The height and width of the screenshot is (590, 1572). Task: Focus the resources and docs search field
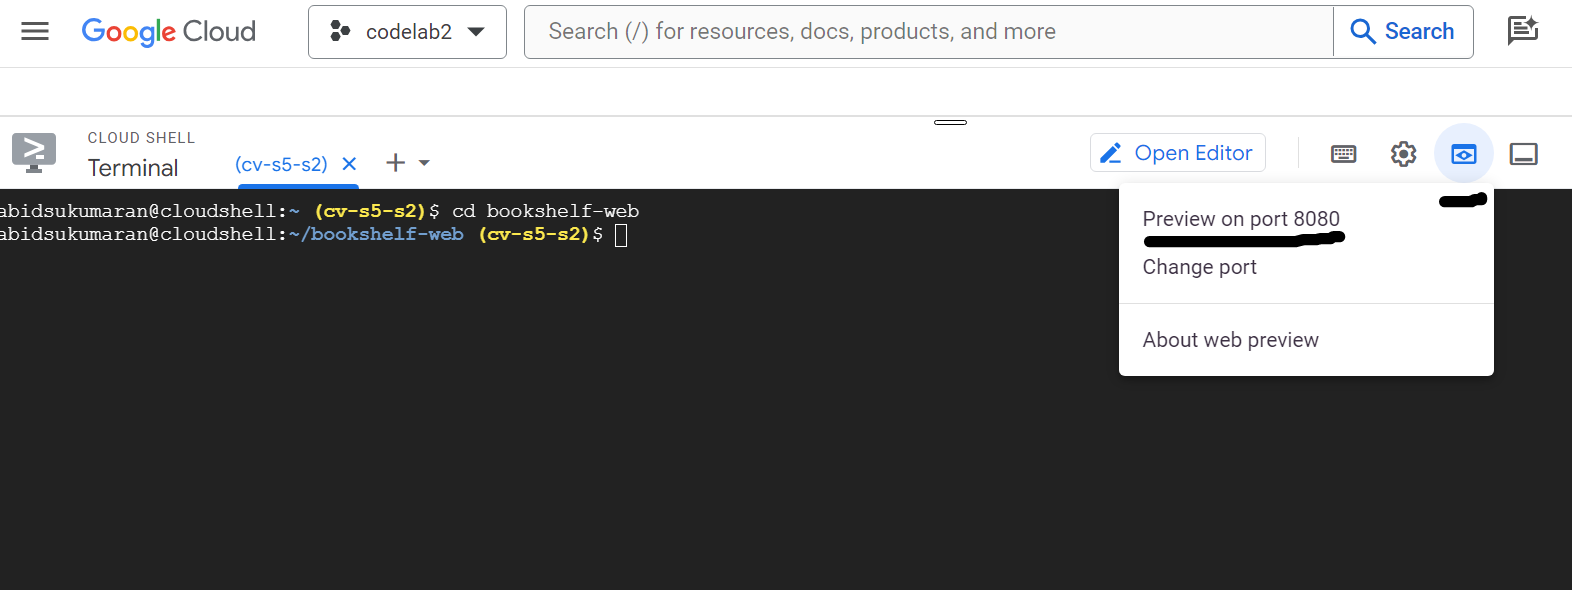pyautogui.click(x=928, y=32)
